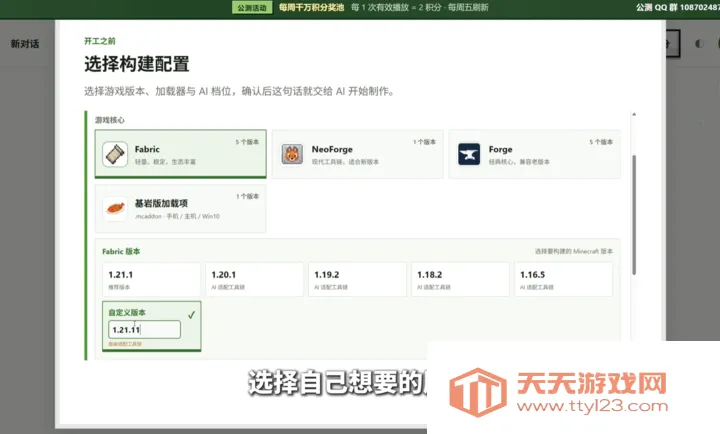Click the 选择要构建的 Minecraft 版本 hint
This screenshot has height=434, width=720.
click(574, 251)
